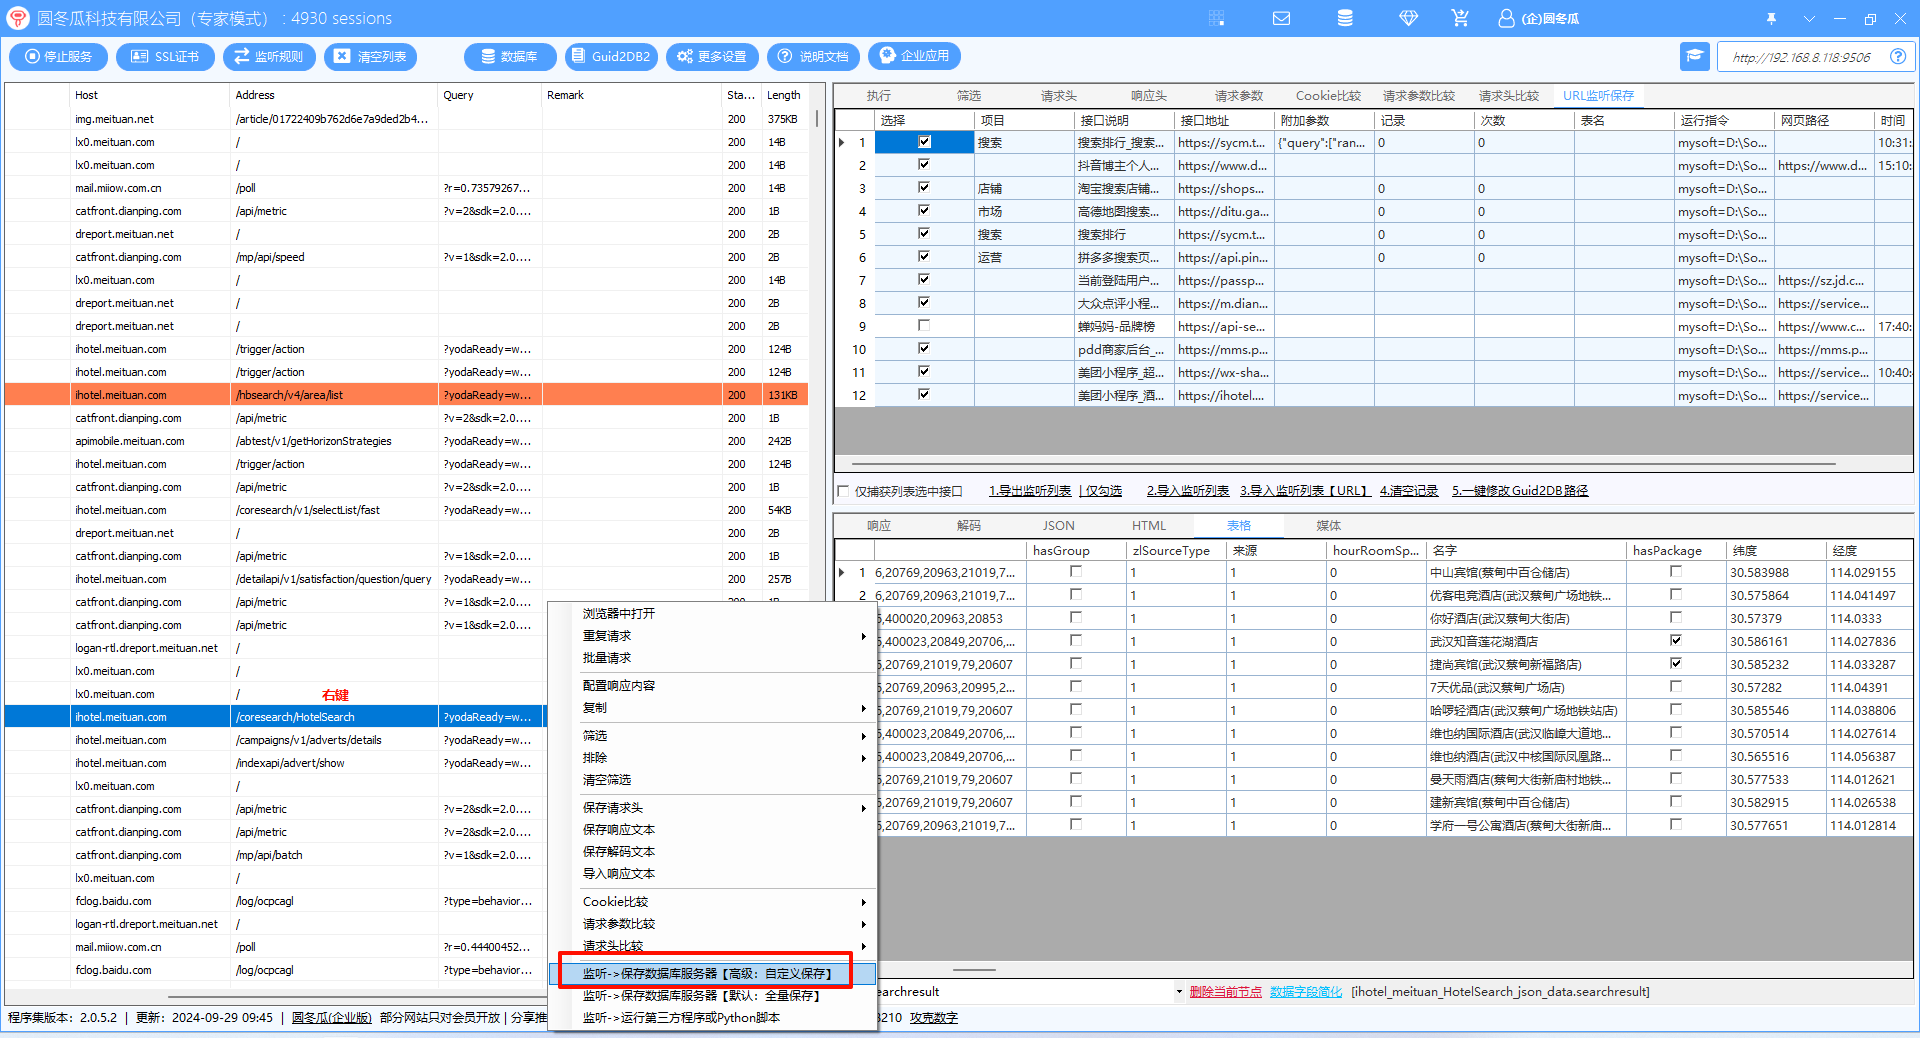
Task: Switch to the JSON response tab
Action: (x=1058, y=525)
